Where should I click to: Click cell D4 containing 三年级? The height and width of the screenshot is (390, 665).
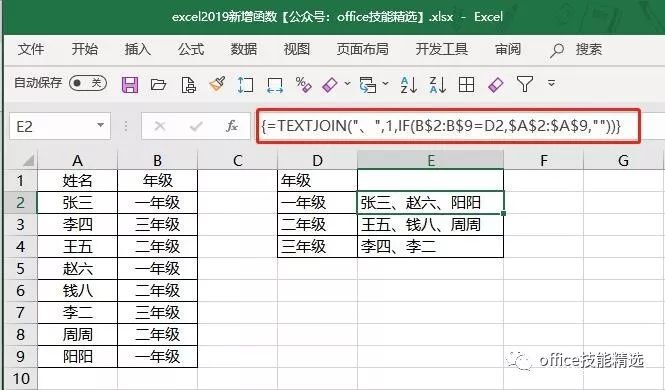pos(317,247)
